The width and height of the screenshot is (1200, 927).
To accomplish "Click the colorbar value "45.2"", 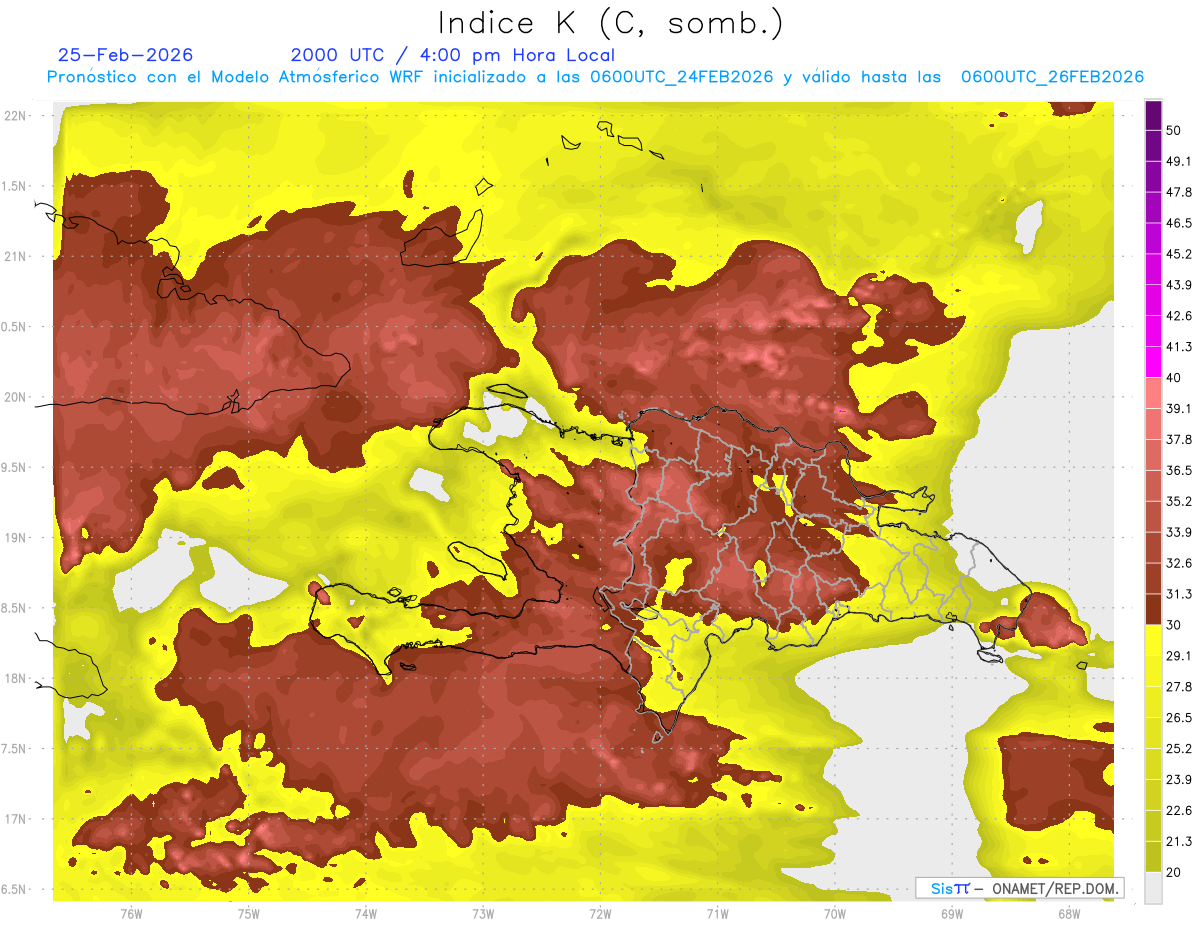I will (1179, 254).
